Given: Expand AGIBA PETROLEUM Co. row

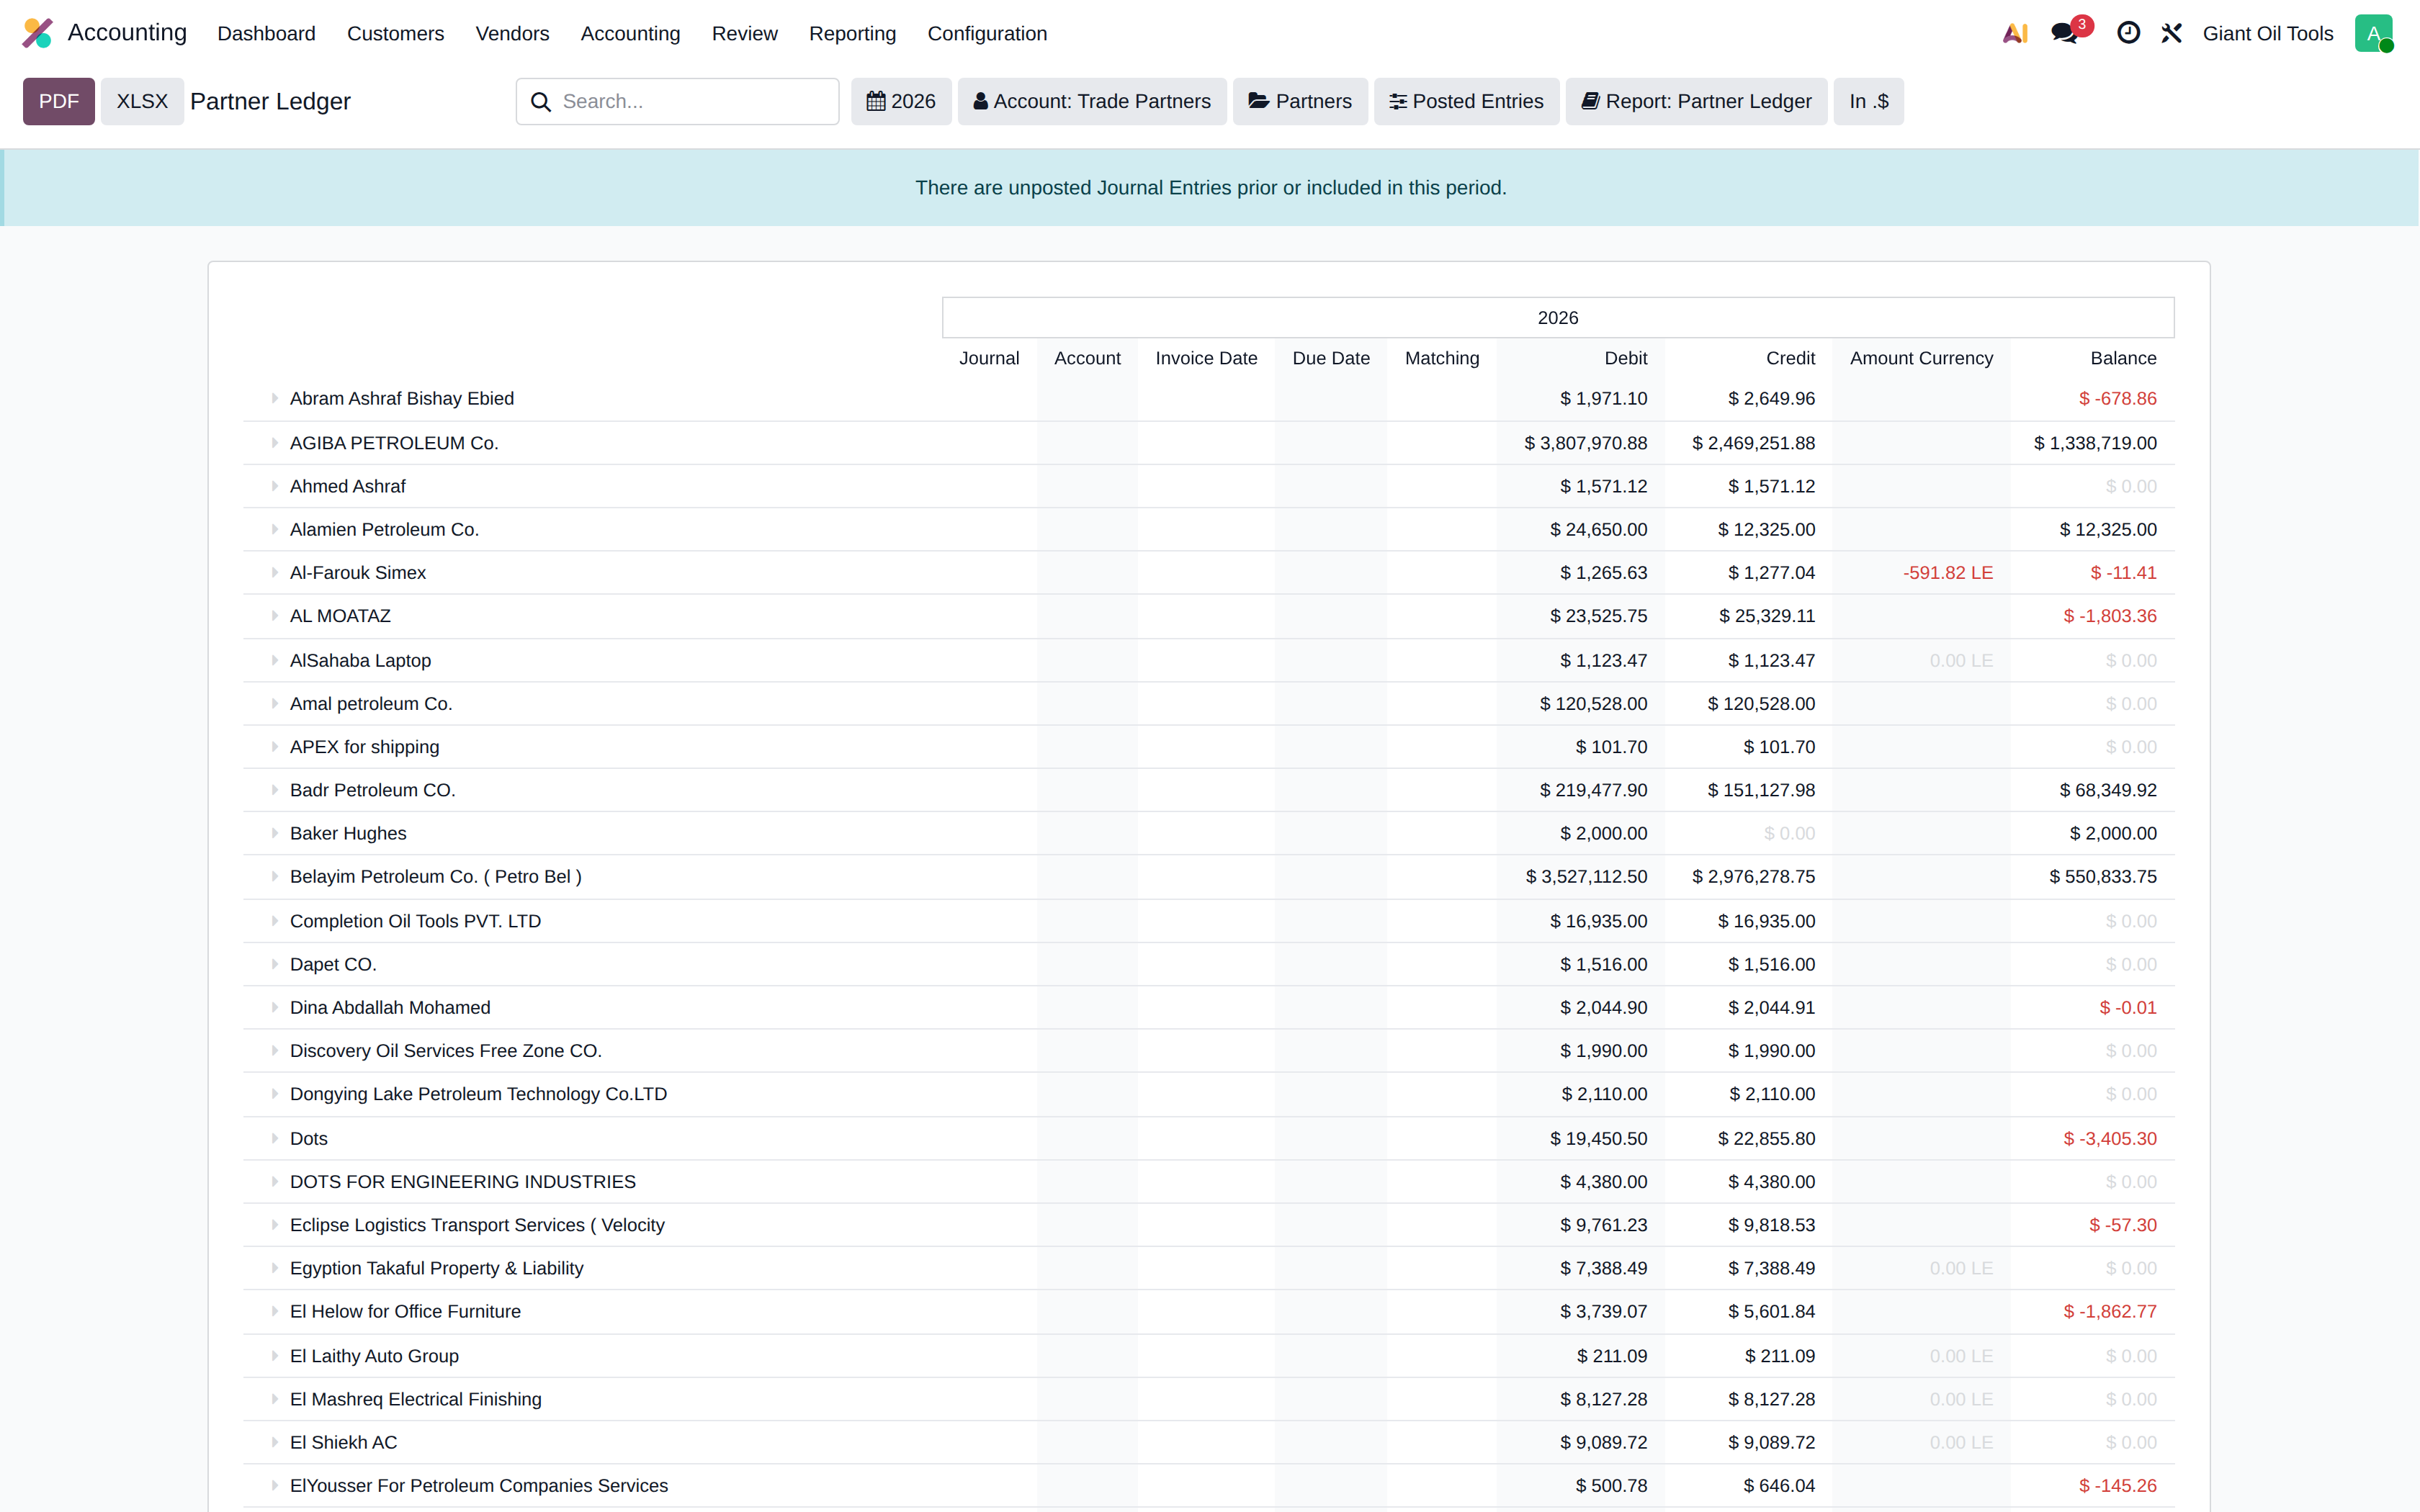Looking at the screenshot, I should point(274,442).
